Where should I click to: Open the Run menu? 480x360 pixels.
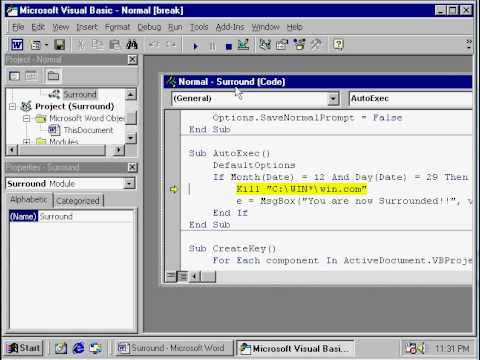click(175, 27)
